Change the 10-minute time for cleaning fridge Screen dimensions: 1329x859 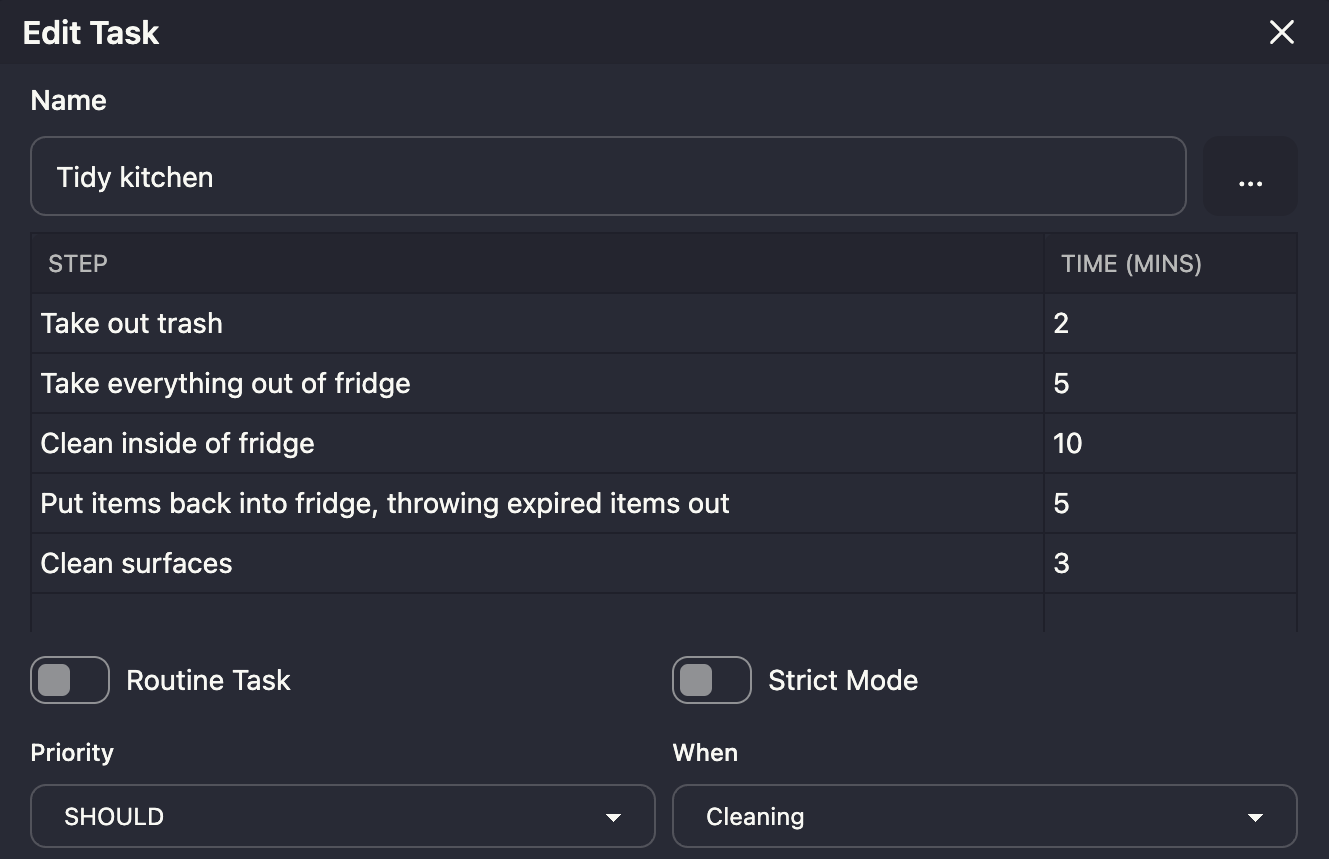tap(1170, 443)
